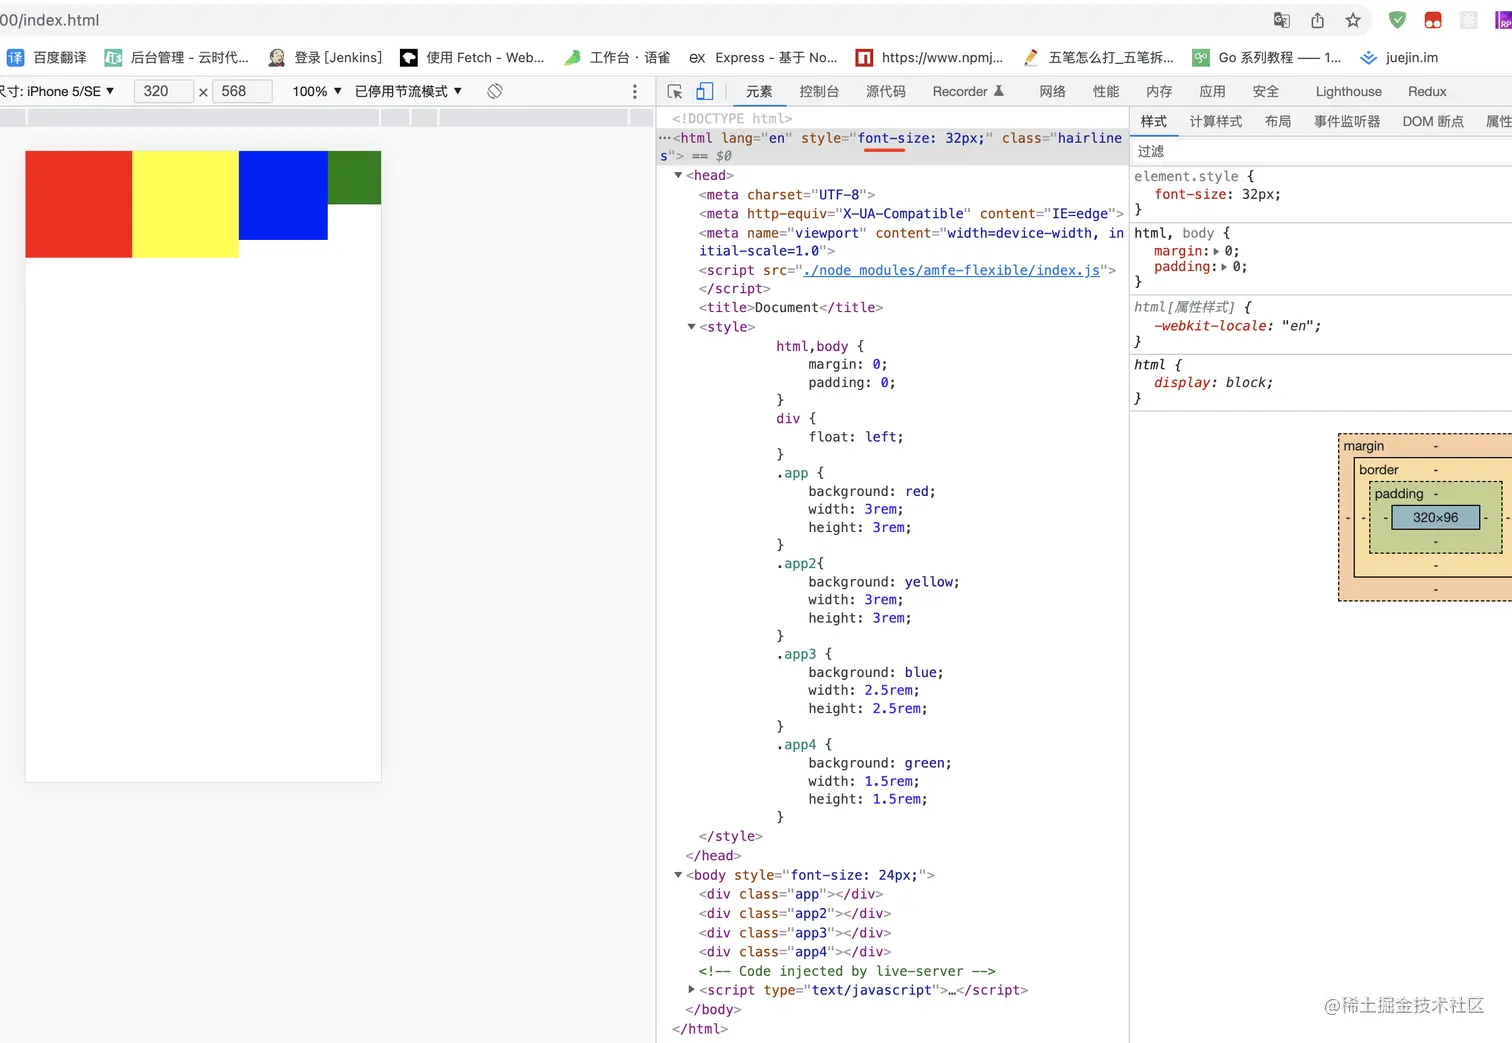Click the red box in the page preview
The image size is (1512, 1043).
click(x=79, y=204)
